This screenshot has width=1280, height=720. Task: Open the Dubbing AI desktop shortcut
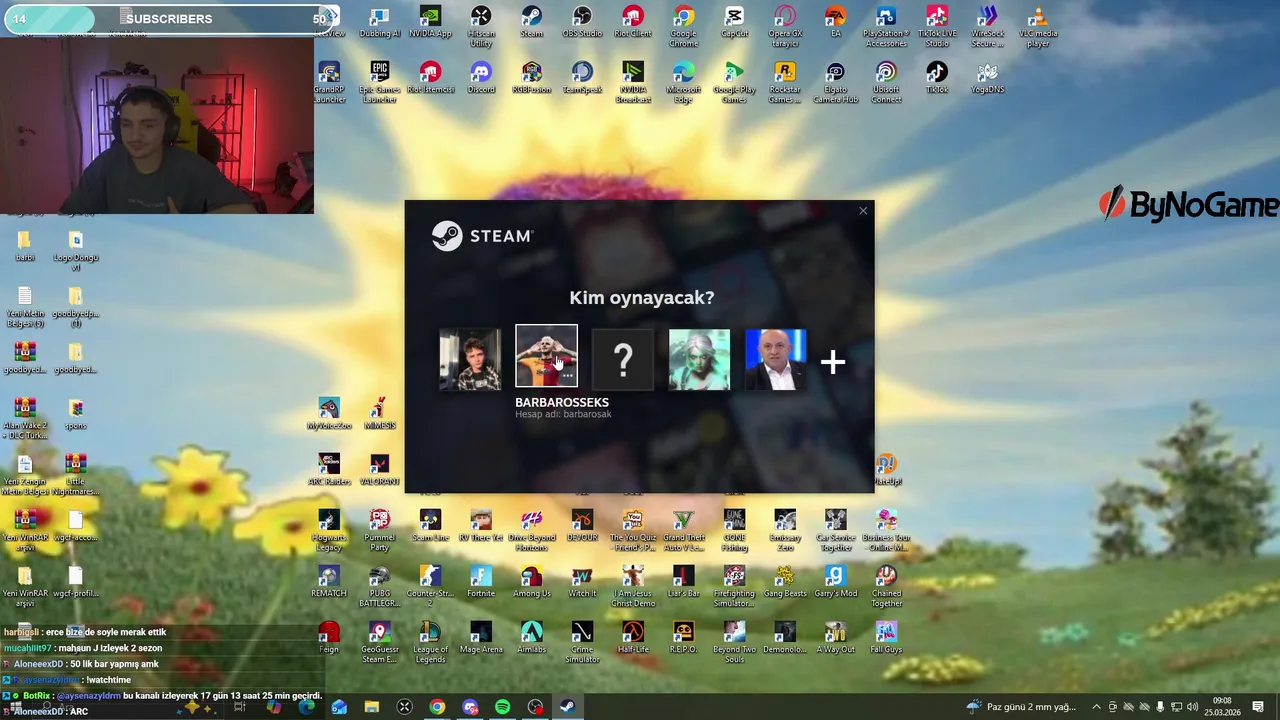pyautogui.click(x=379, y=23)
